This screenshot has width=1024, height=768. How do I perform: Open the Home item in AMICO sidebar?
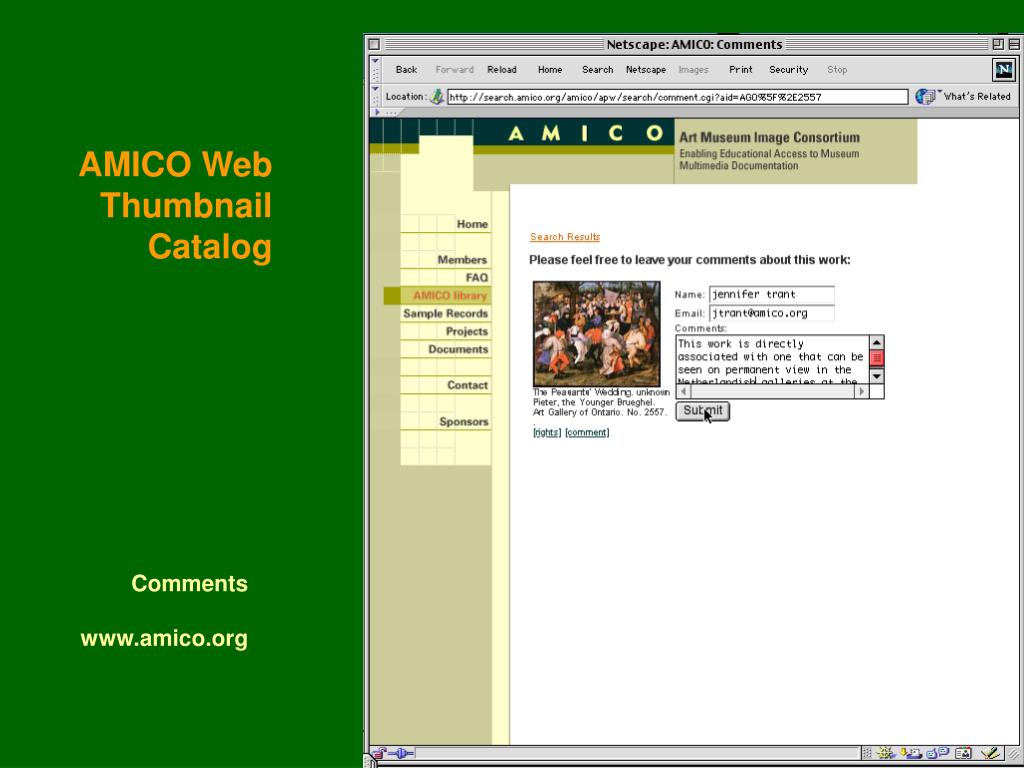click(x=472, y=224)
